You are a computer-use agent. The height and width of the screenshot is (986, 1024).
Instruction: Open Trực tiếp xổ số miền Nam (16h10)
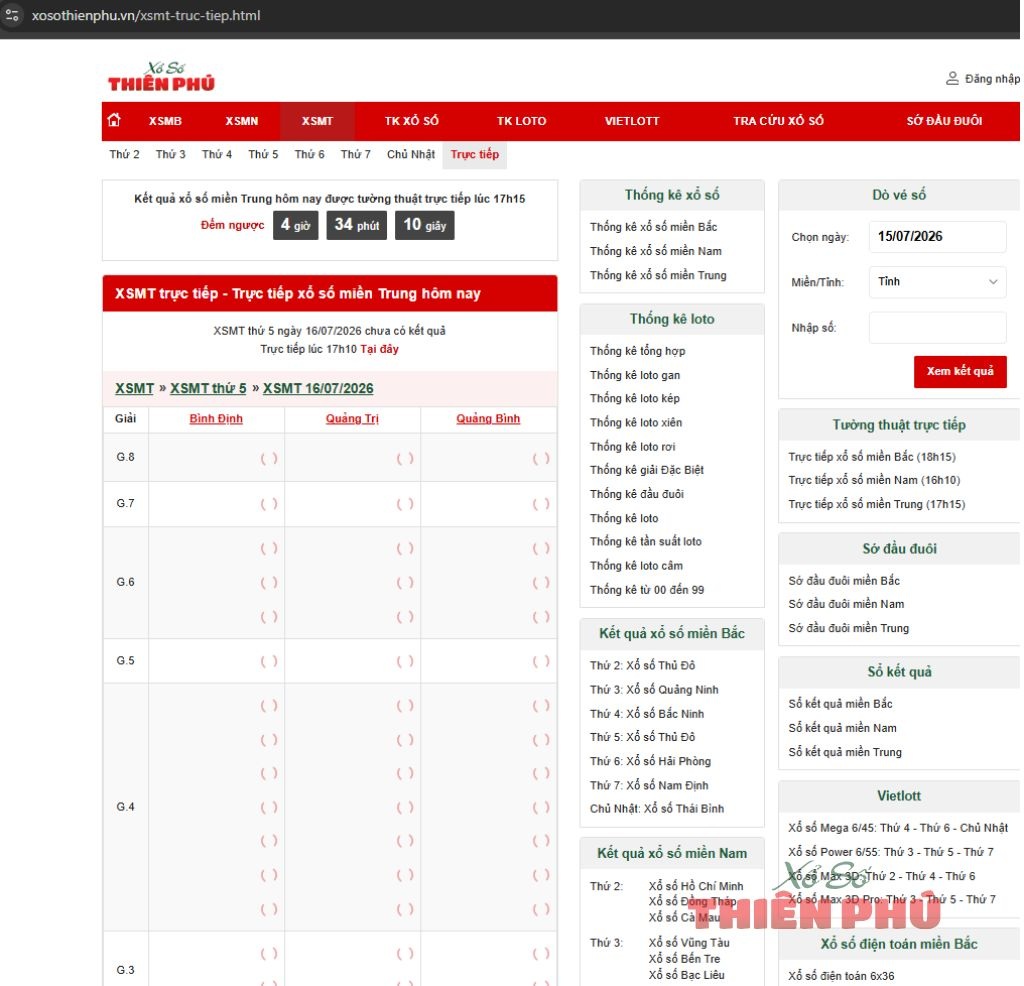pos(874,480)
